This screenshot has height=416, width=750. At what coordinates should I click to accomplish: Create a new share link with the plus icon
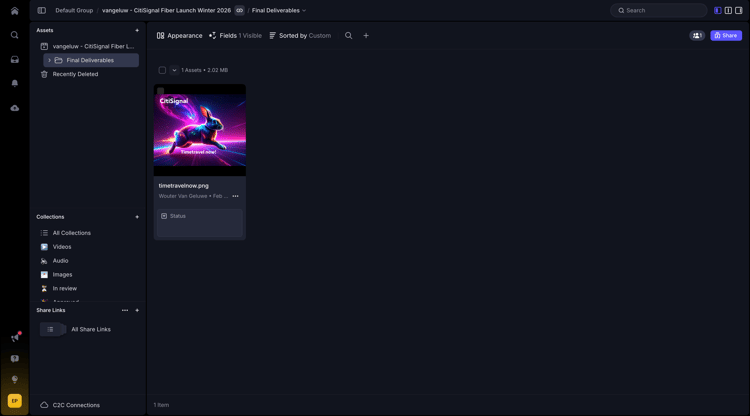point(137,310)
